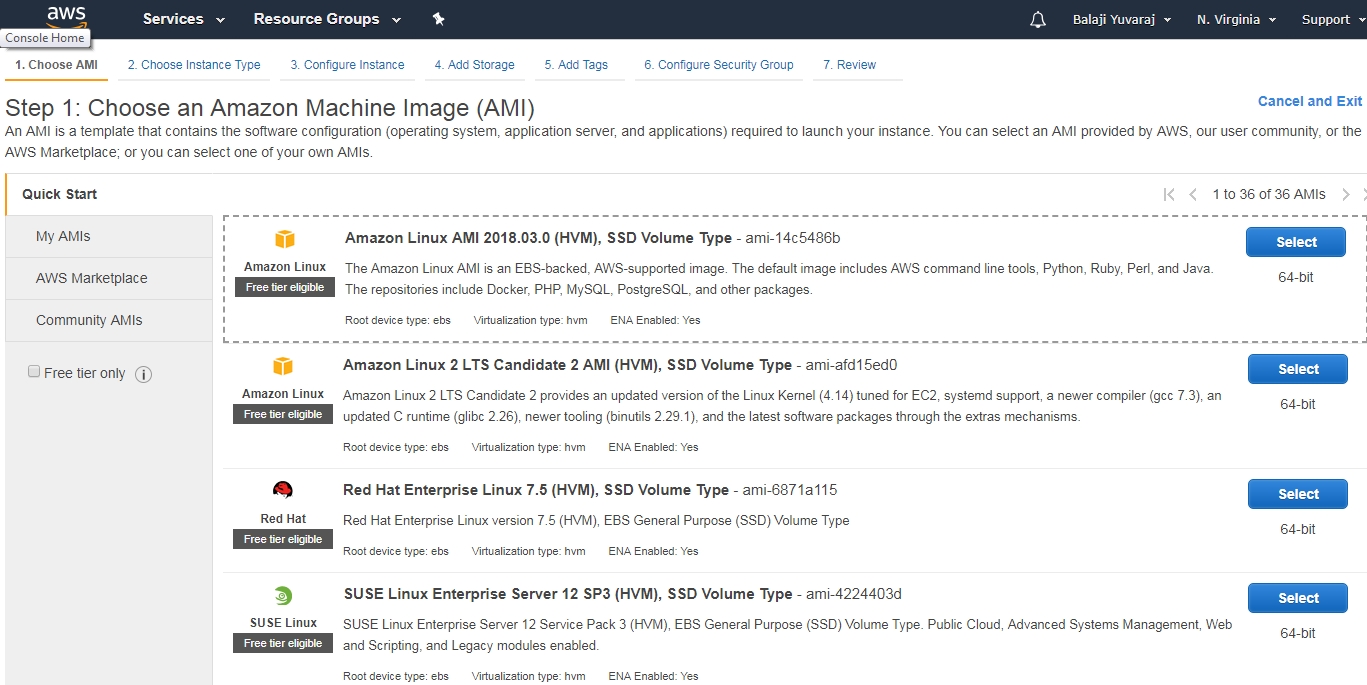Go to previous page of AMIs arrow
The image size is (1367, 685).
1193,194
